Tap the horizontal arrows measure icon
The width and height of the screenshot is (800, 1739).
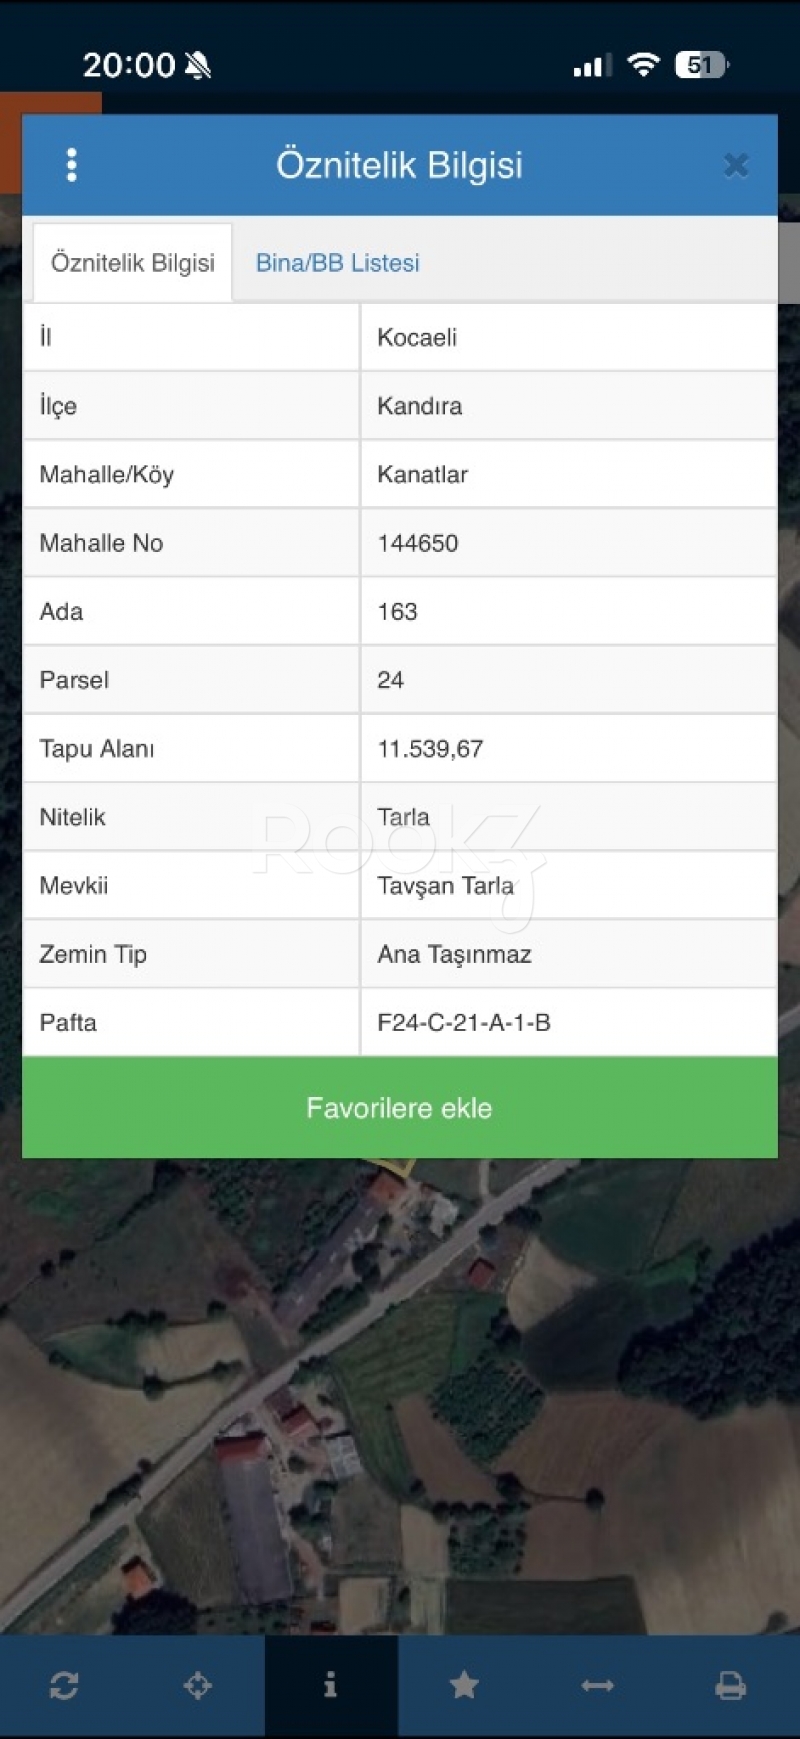[597, 1686]
